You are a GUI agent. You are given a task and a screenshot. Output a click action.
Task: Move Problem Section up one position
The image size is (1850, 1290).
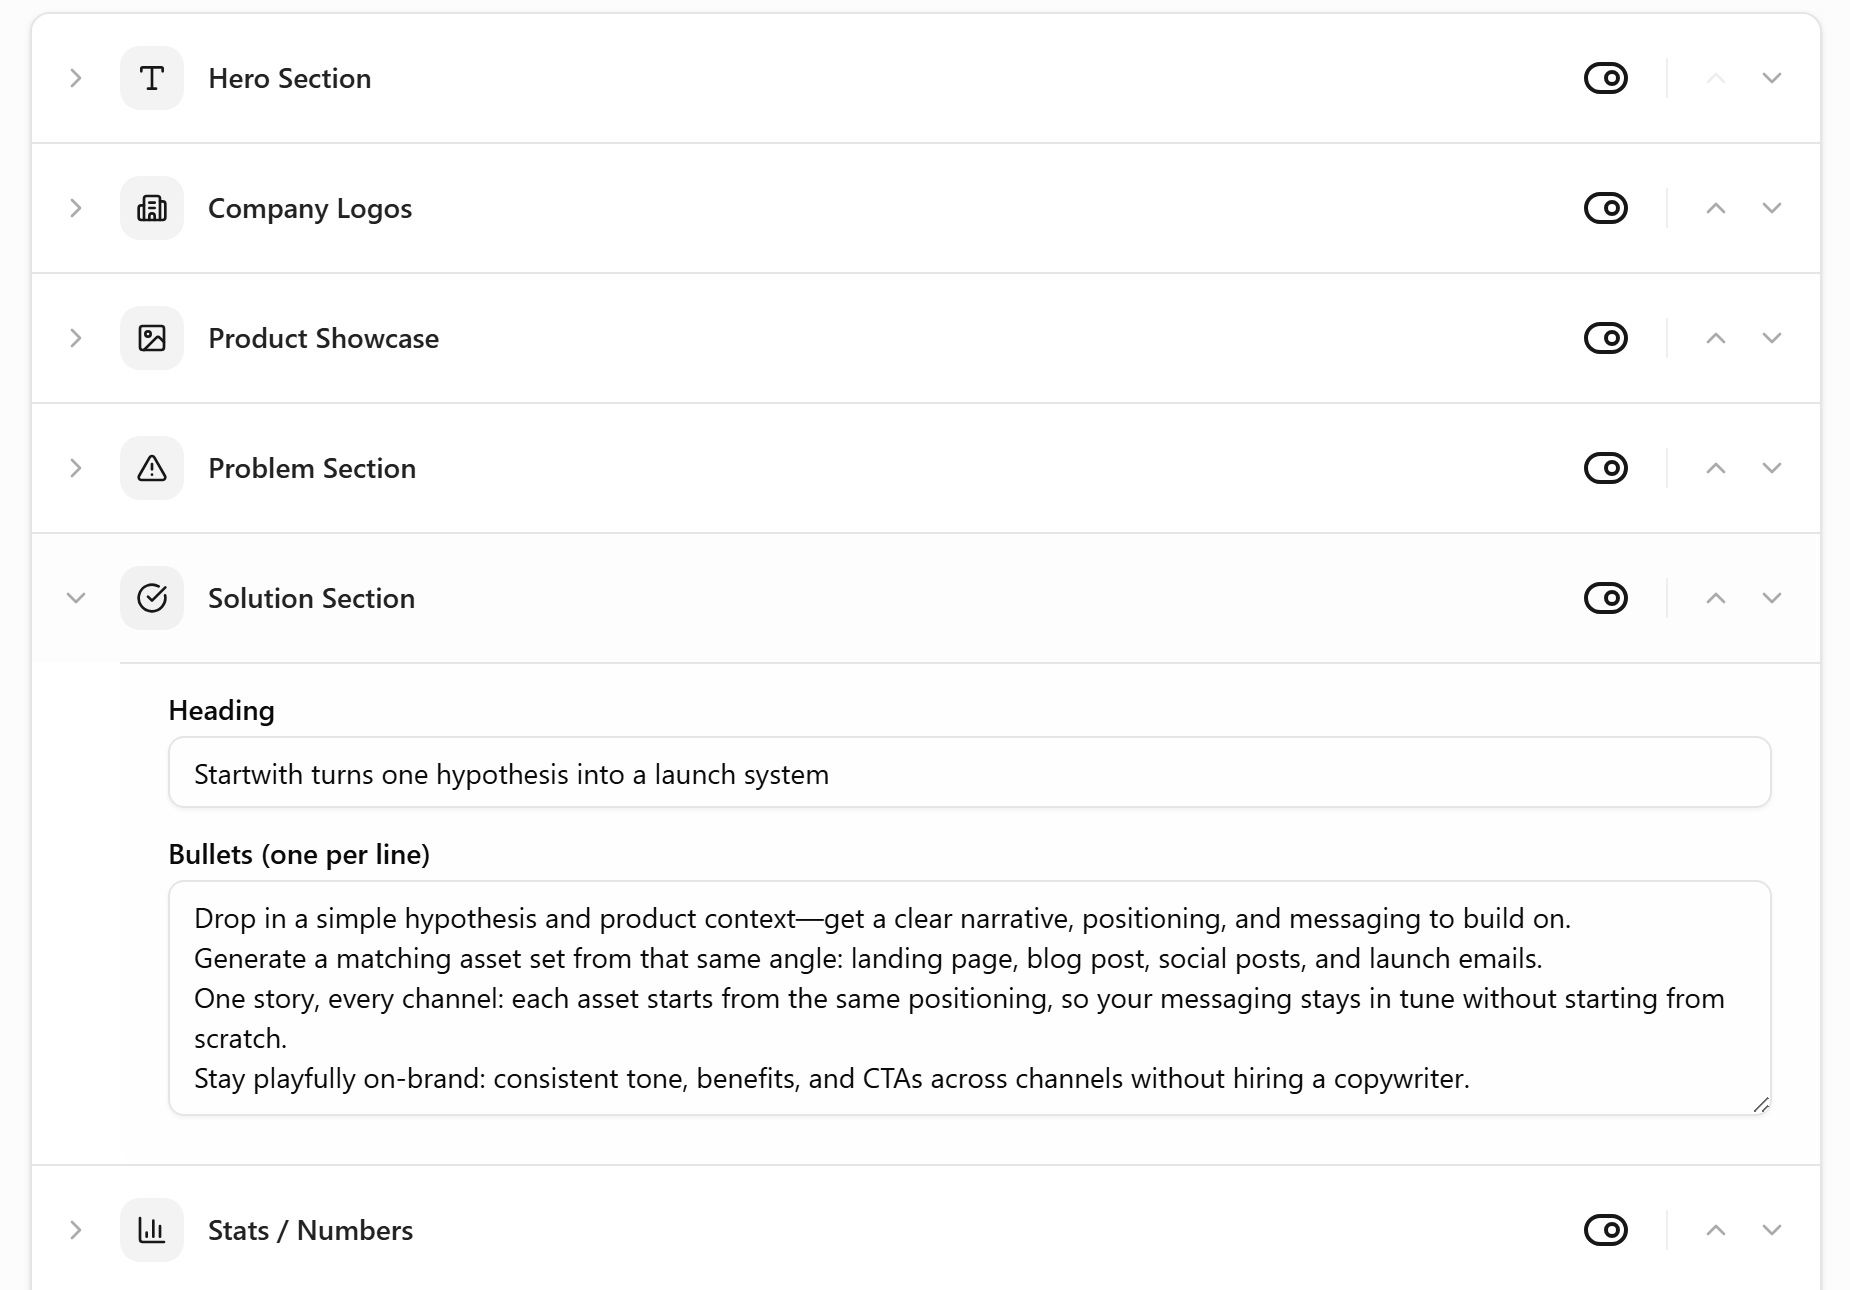coord(1716,468)
